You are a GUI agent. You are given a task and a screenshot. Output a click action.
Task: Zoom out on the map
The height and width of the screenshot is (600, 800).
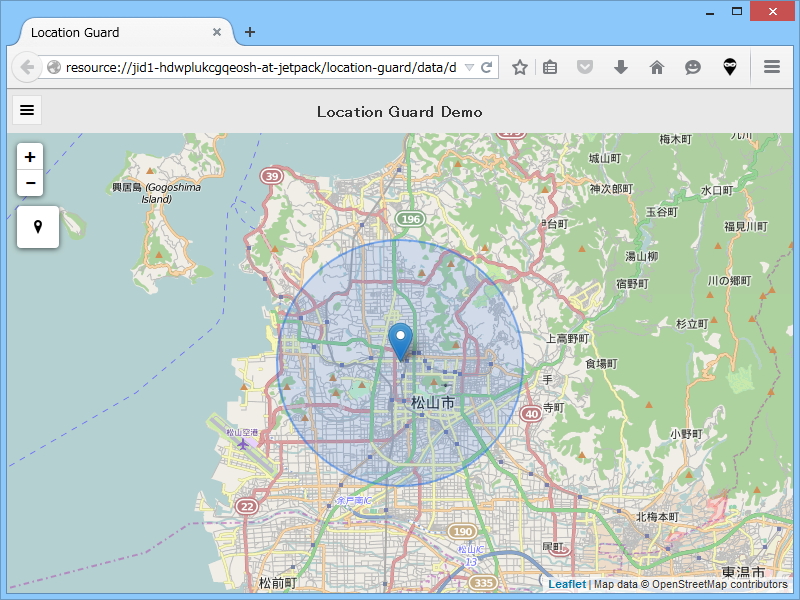30,183
